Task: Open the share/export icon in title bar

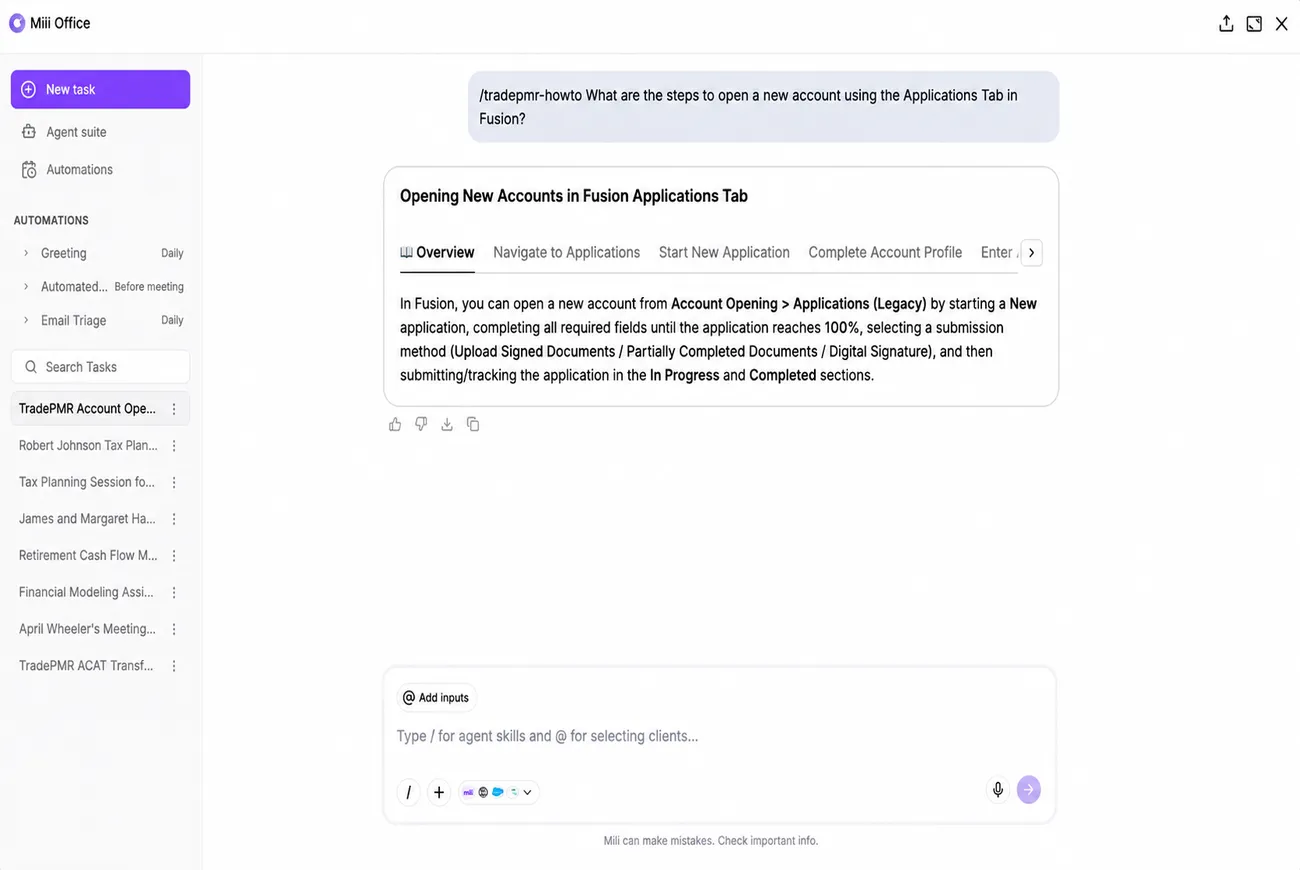Action: 1226,24
